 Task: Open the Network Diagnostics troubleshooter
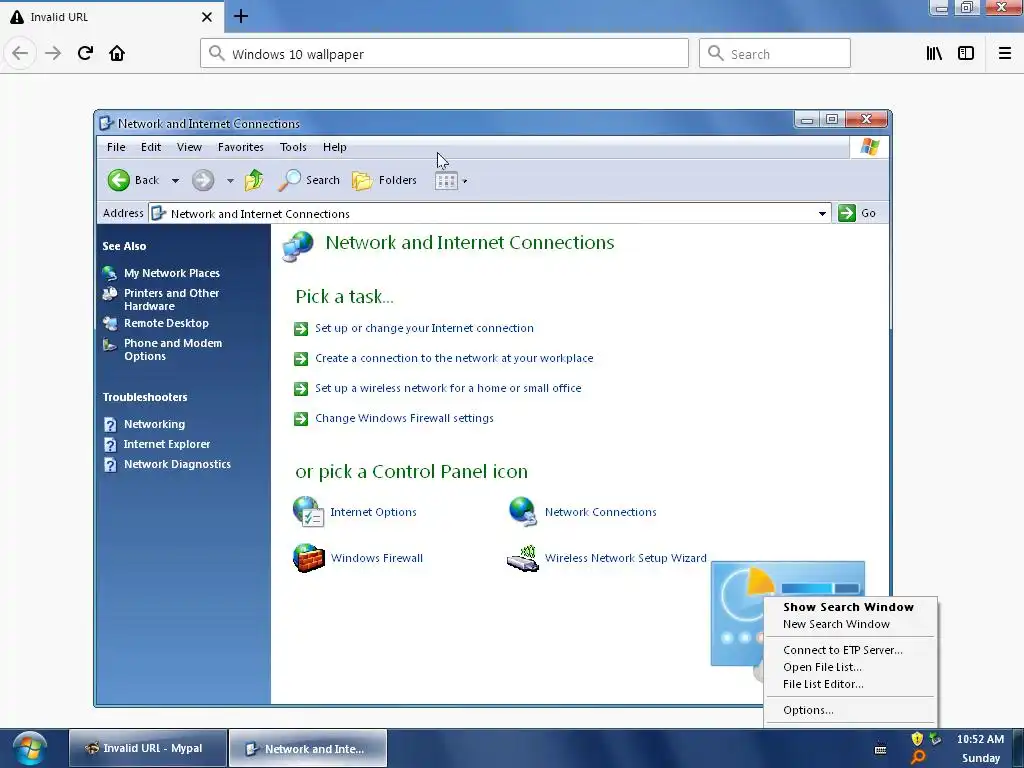coord(177,464)
